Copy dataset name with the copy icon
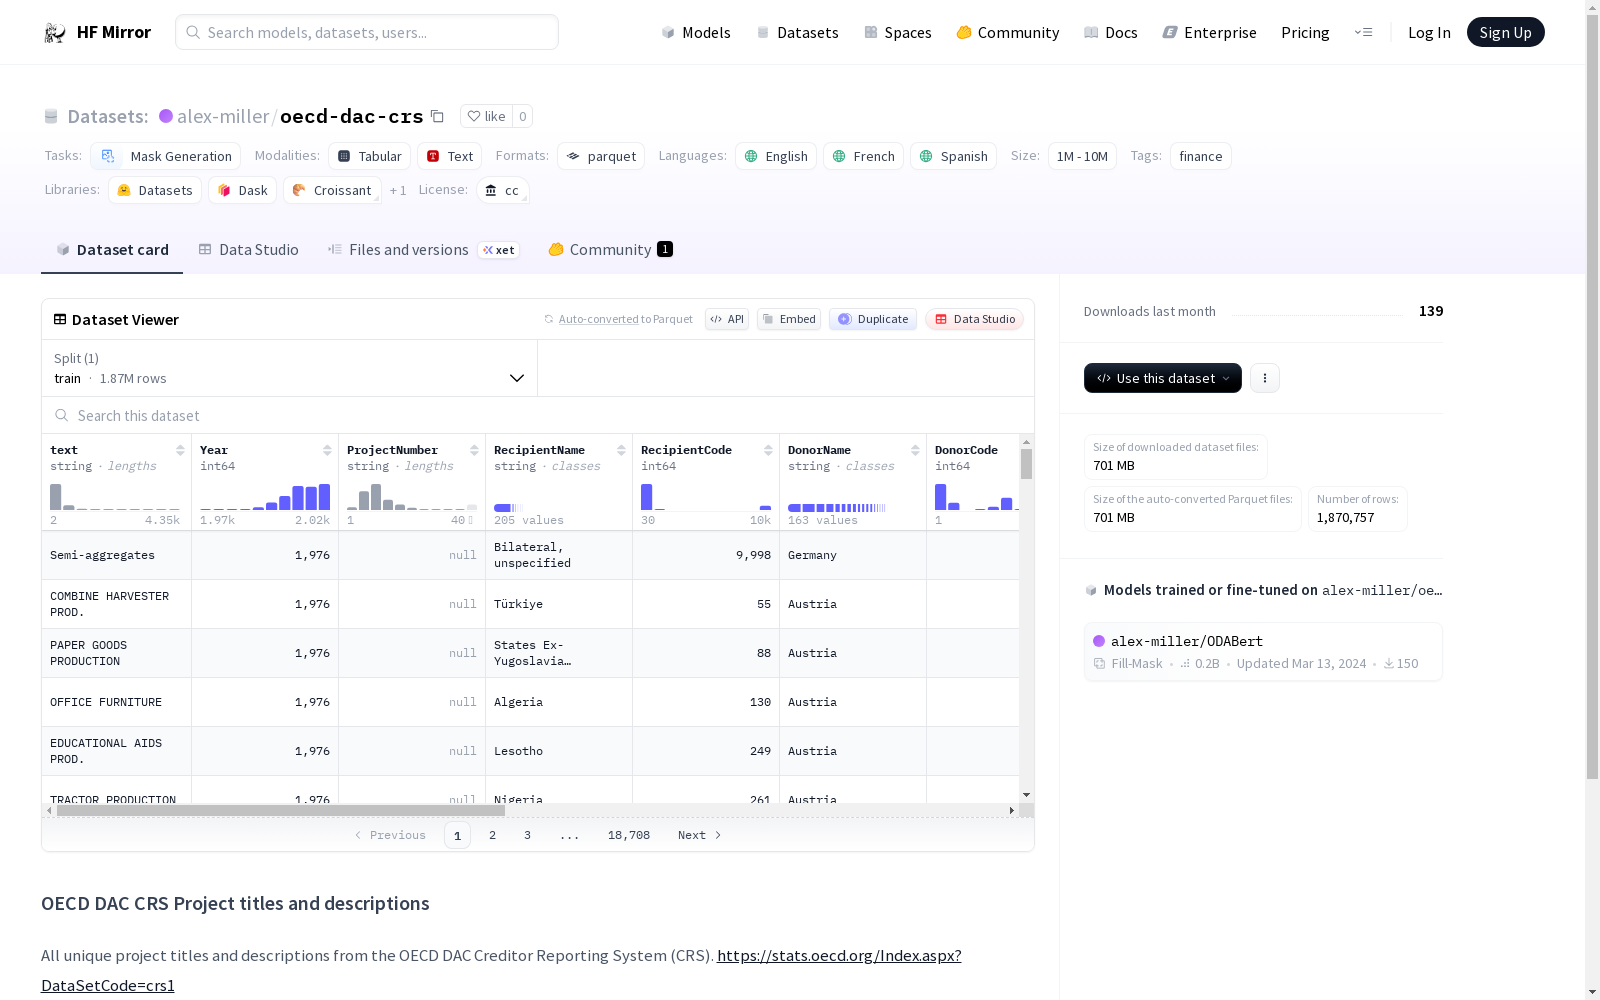The image size is (1600, 1000). (x=437, y=116)
